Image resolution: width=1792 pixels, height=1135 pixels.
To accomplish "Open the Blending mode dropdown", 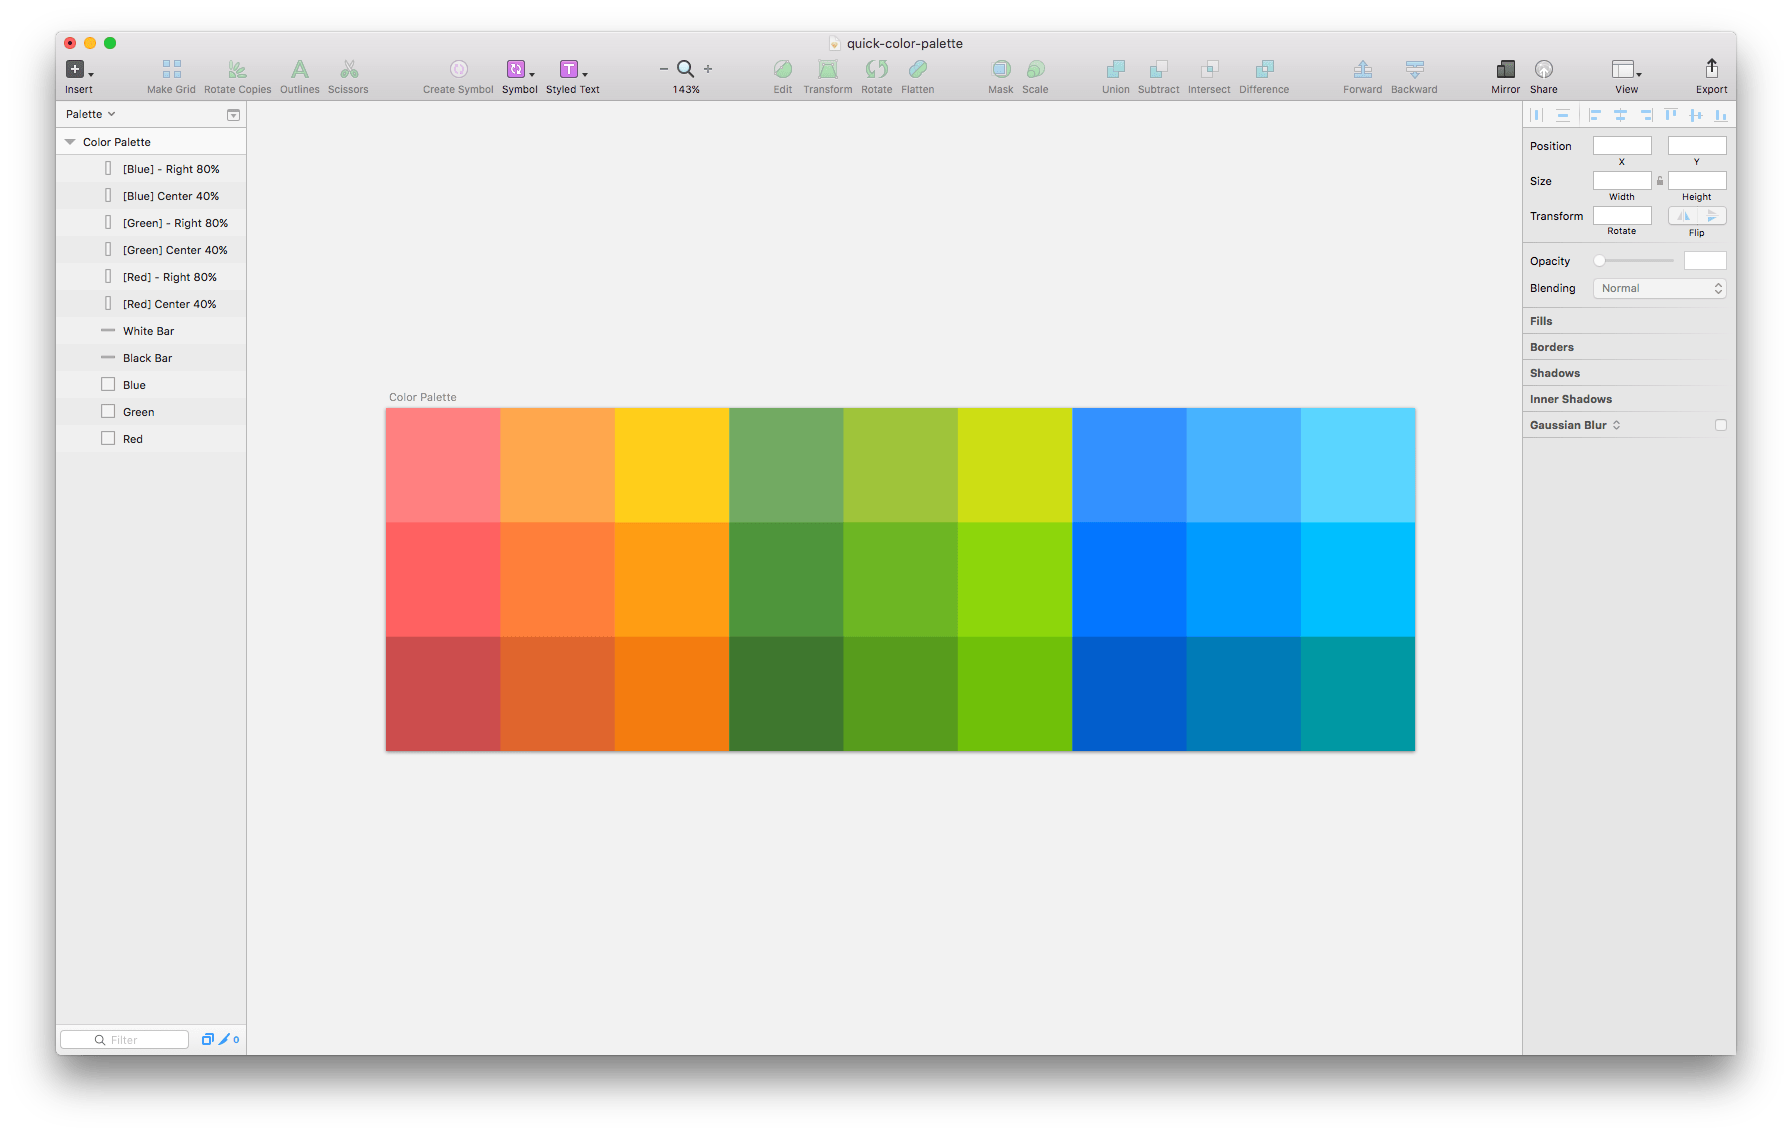I will coord(1659,288).
